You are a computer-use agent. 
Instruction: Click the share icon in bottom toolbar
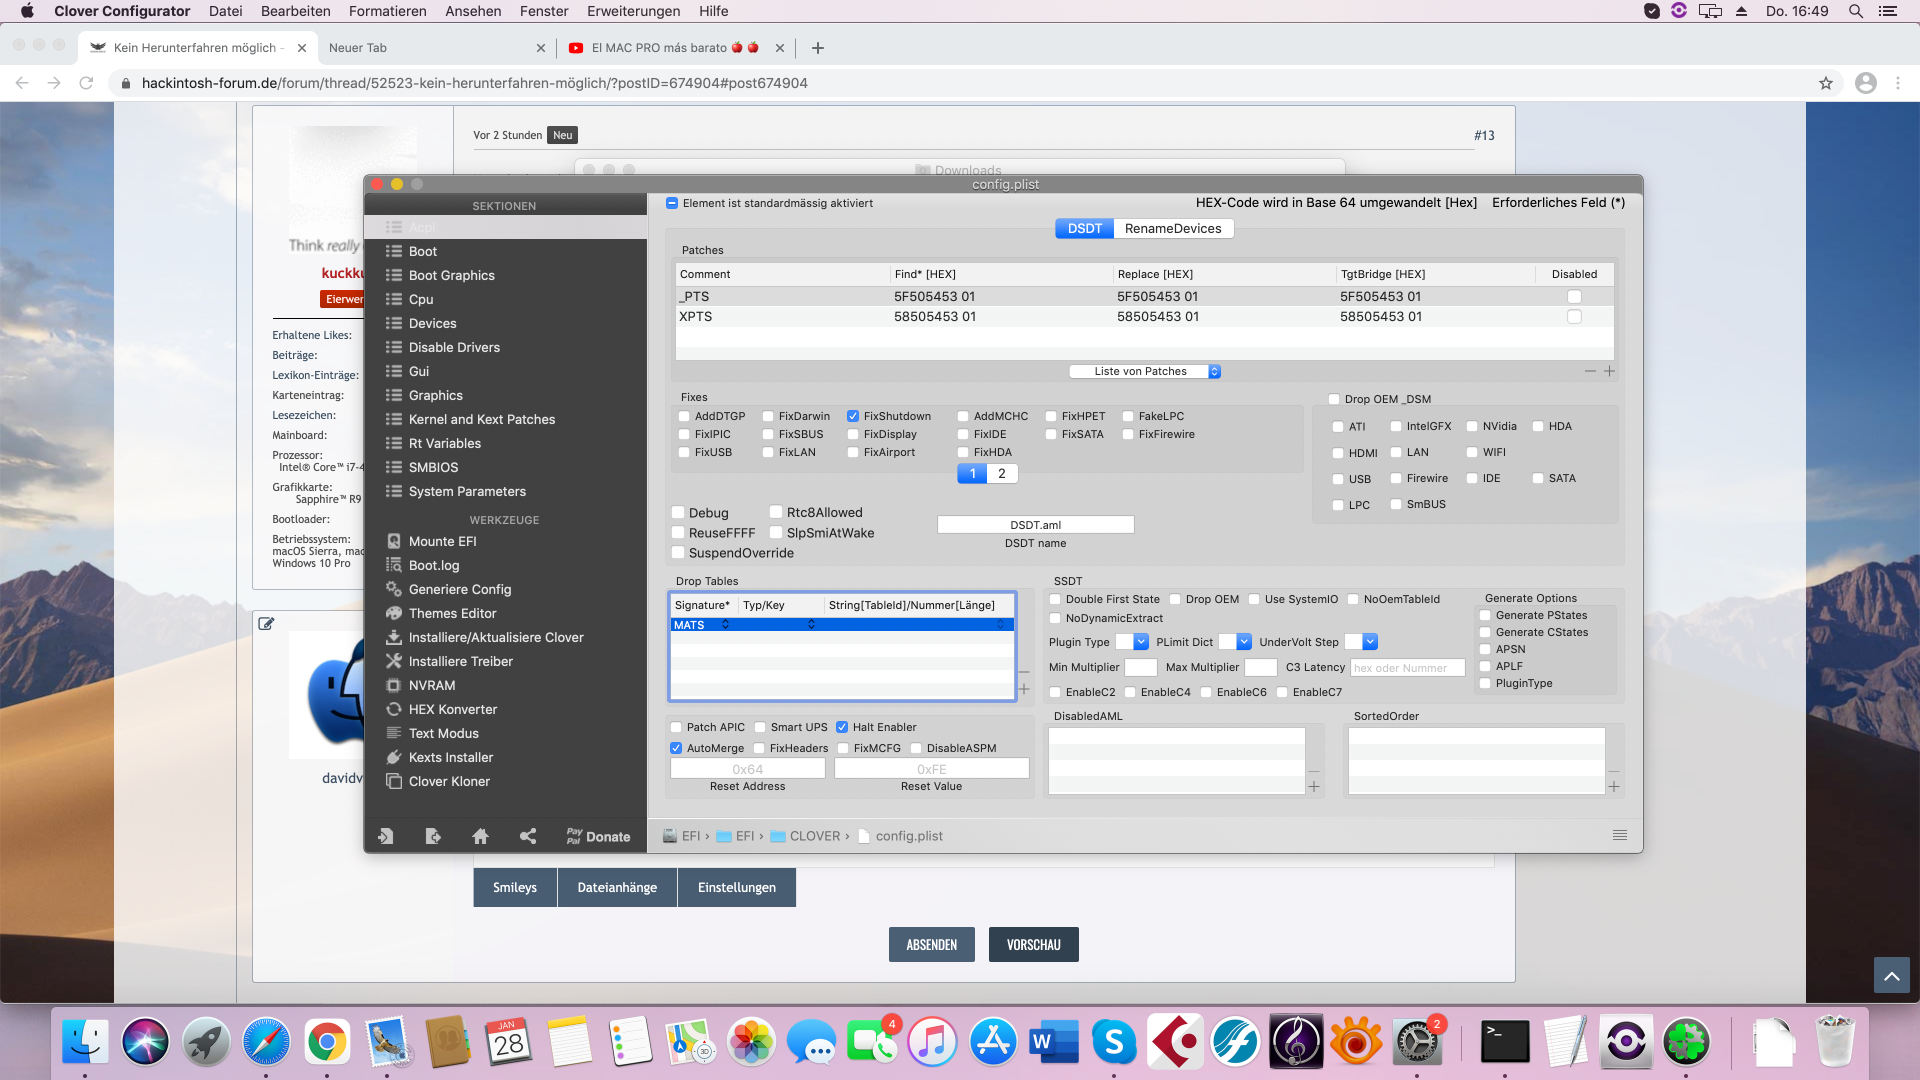pyautogui.click(x=528, y=836)
